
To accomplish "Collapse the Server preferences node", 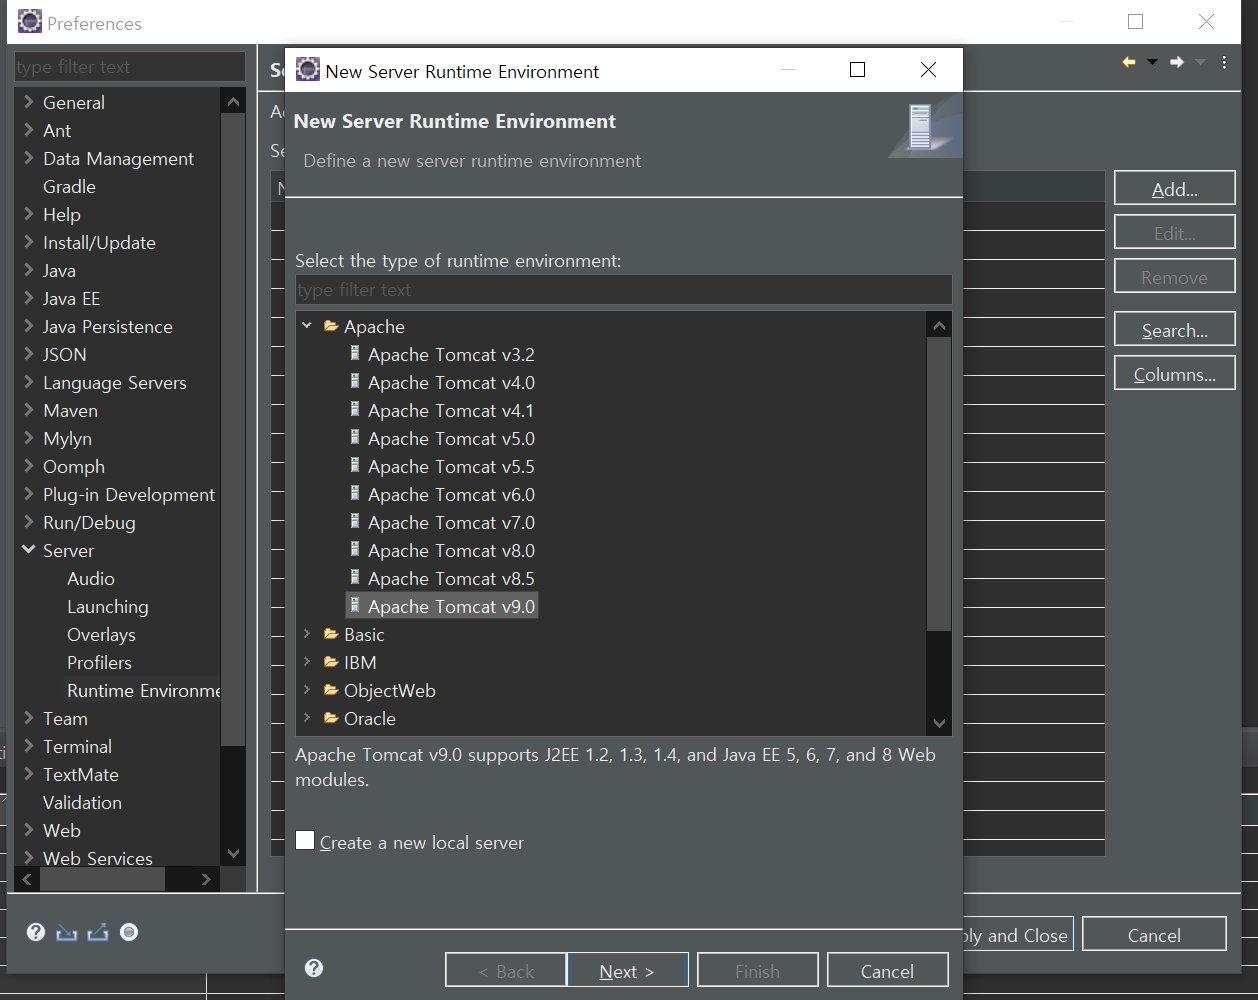I will tap(29, 550).
